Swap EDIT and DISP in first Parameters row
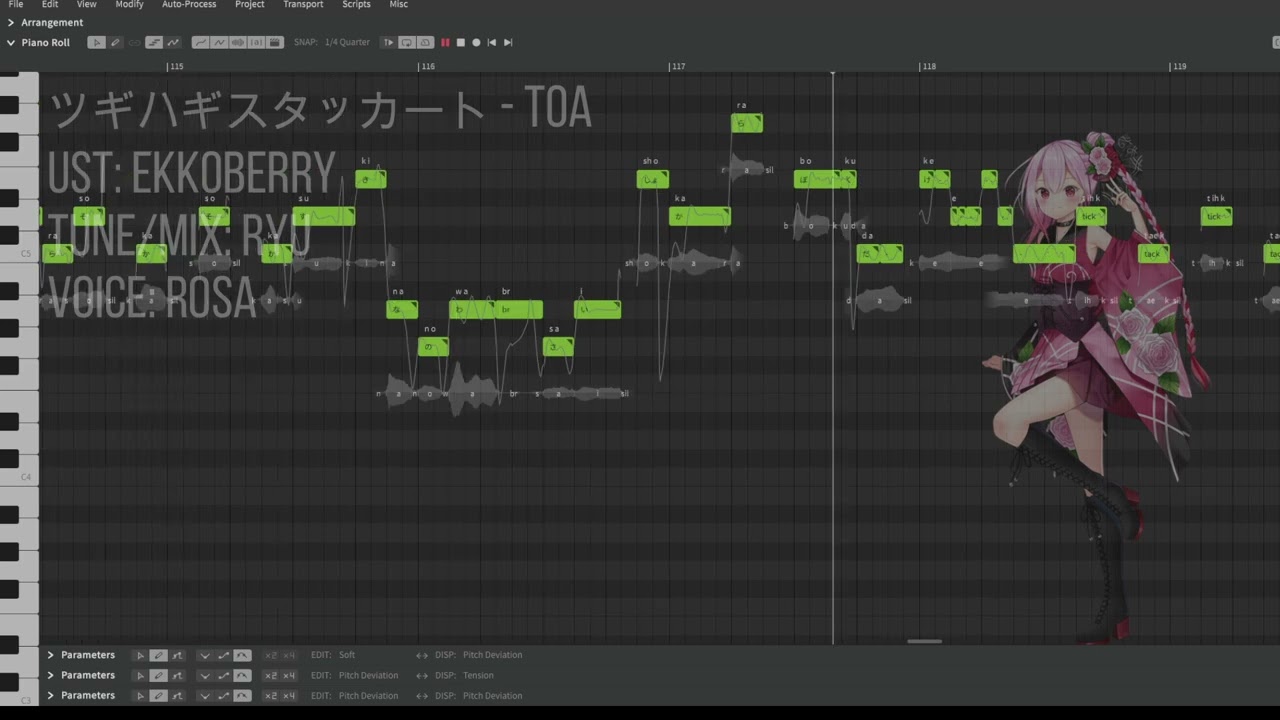Image resolution: width=1280 pixels, height=720 pixels. point(422,655)
